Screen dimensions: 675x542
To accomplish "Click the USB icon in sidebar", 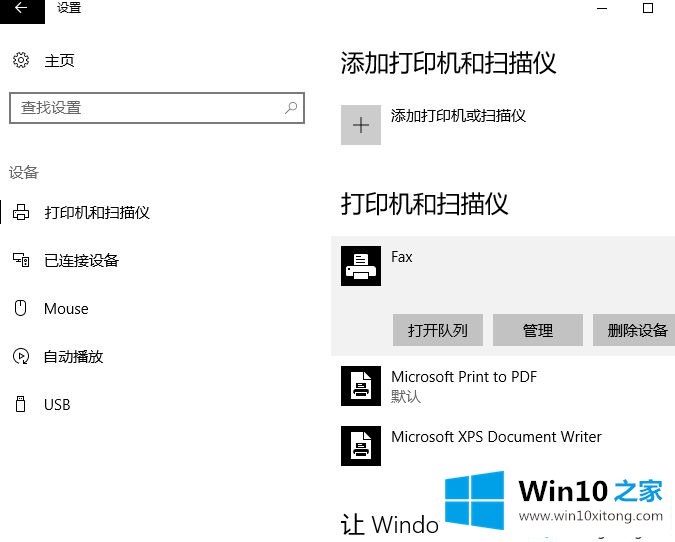I will click(20, 404).
